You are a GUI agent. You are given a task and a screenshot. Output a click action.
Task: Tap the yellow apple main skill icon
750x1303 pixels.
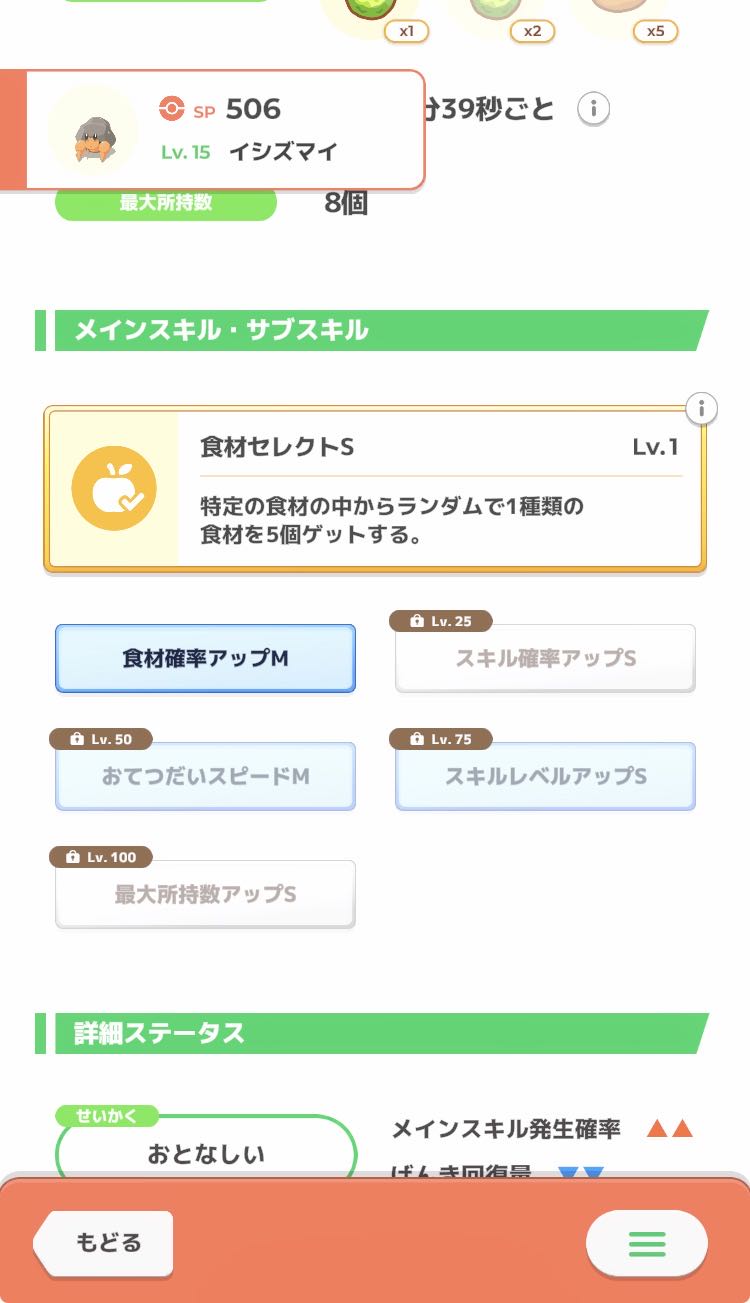pyautogui.click(x=114, y=489)
